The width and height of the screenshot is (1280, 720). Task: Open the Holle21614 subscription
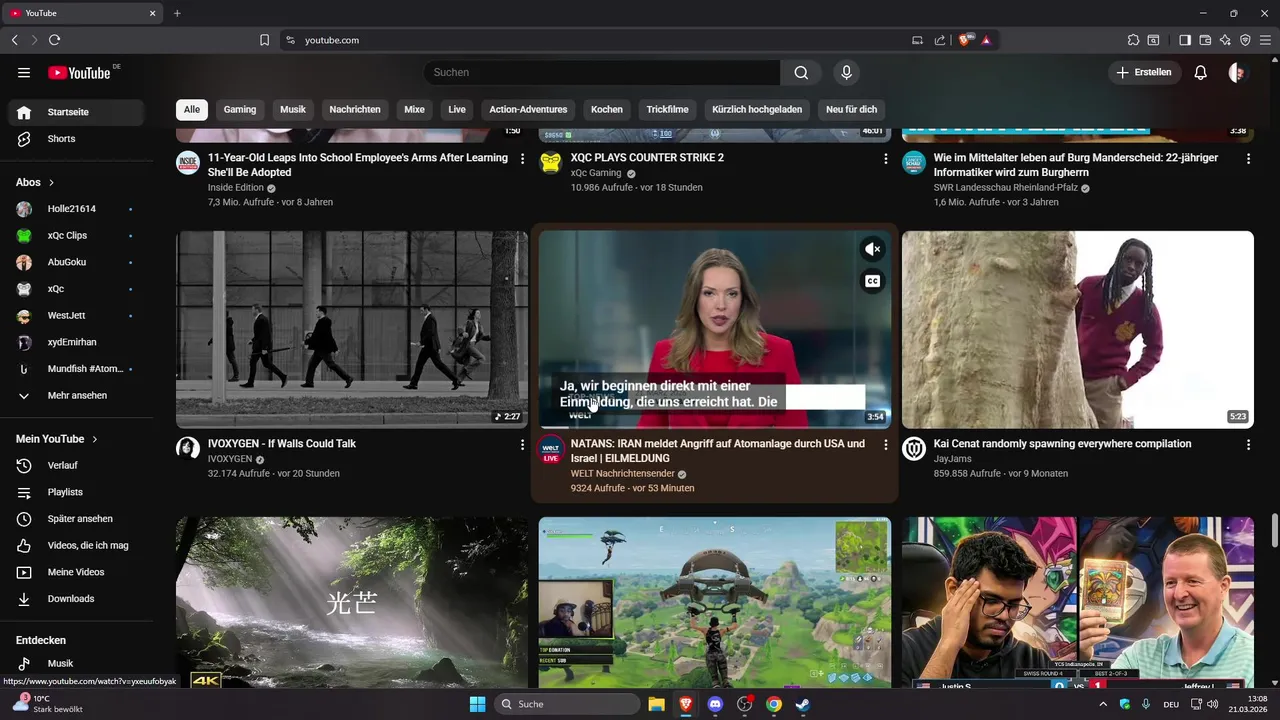click(x=79, y=209)
